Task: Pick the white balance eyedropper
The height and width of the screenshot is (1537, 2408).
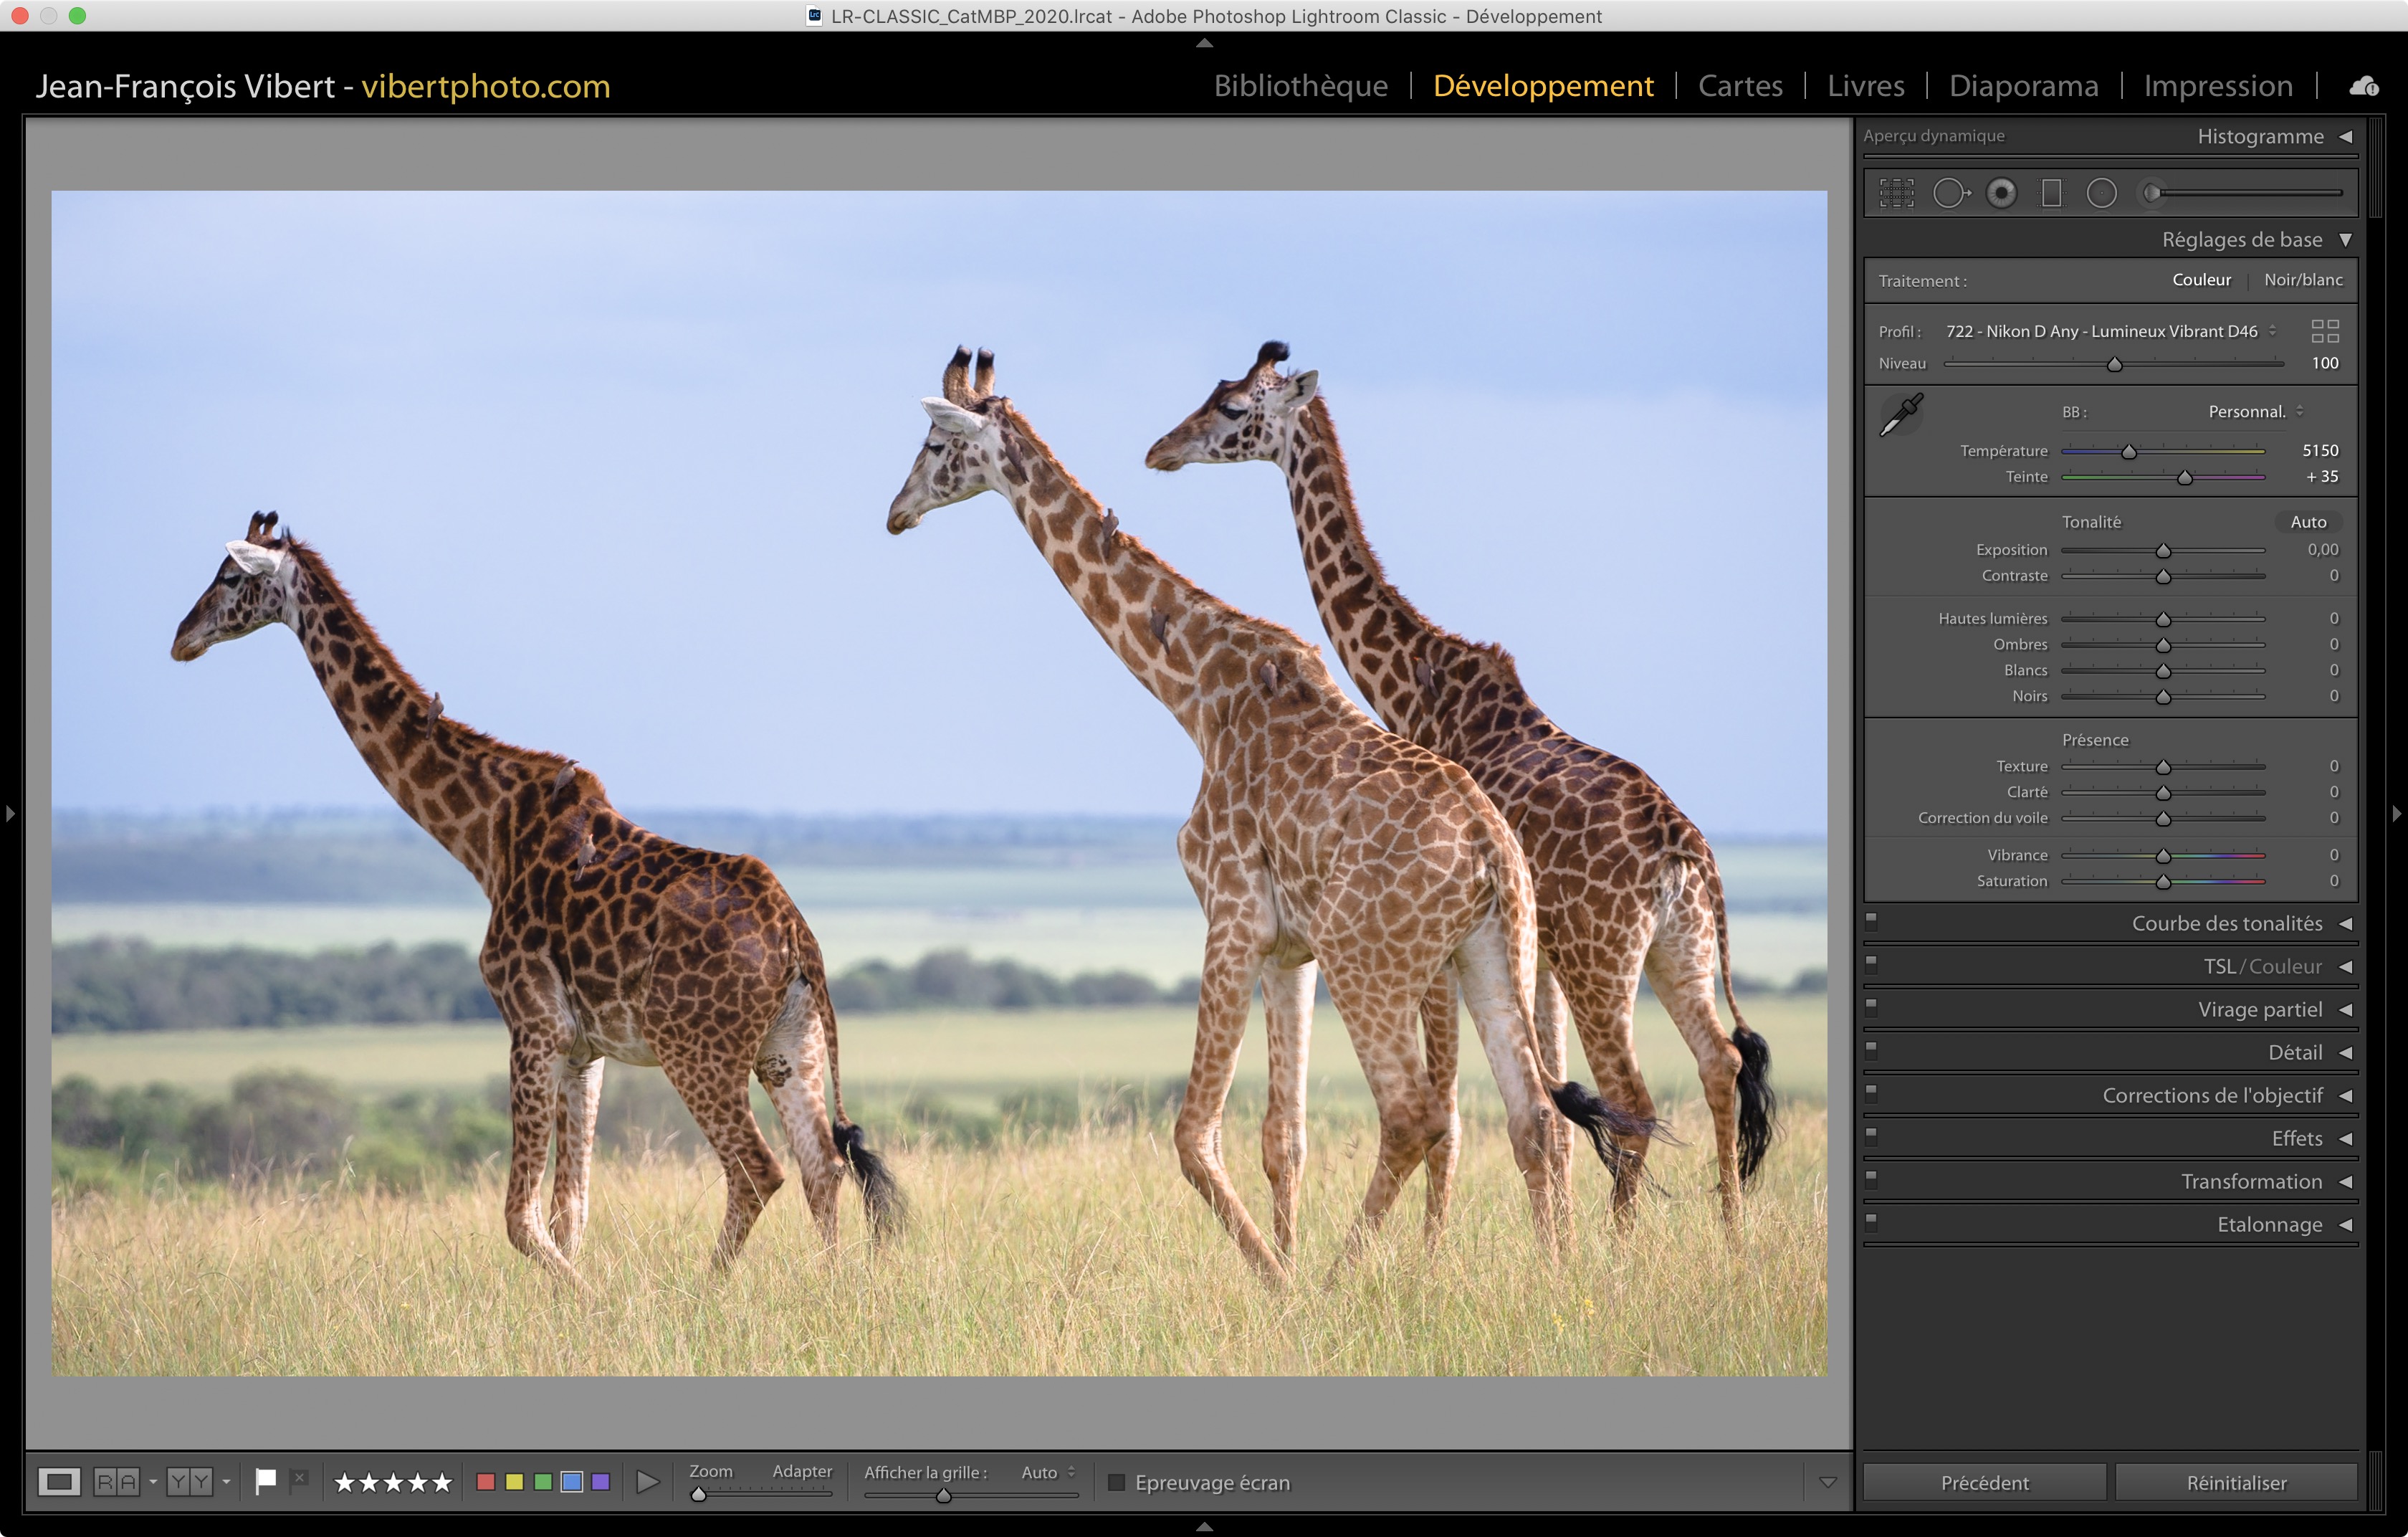Action: pyautogui.click(x=1901, y=414)
